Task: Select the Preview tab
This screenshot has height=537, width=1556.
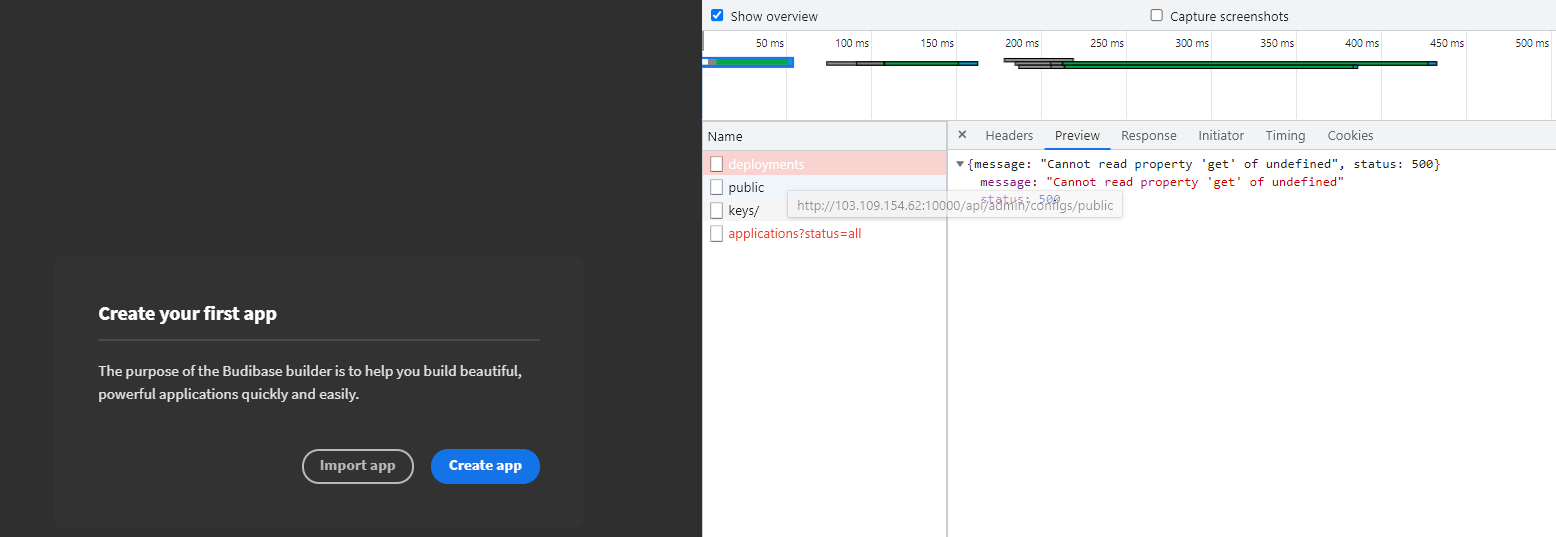Action: 1077,136
